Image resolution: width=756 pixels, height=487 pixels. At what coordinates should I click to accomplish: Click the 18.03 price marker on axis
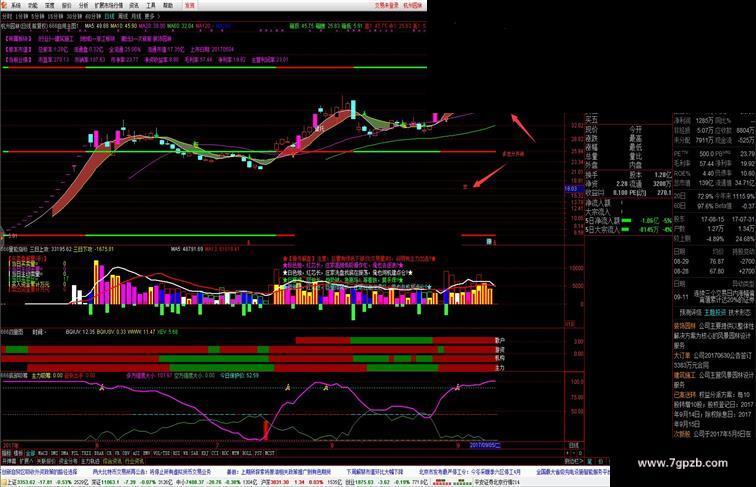574,189
